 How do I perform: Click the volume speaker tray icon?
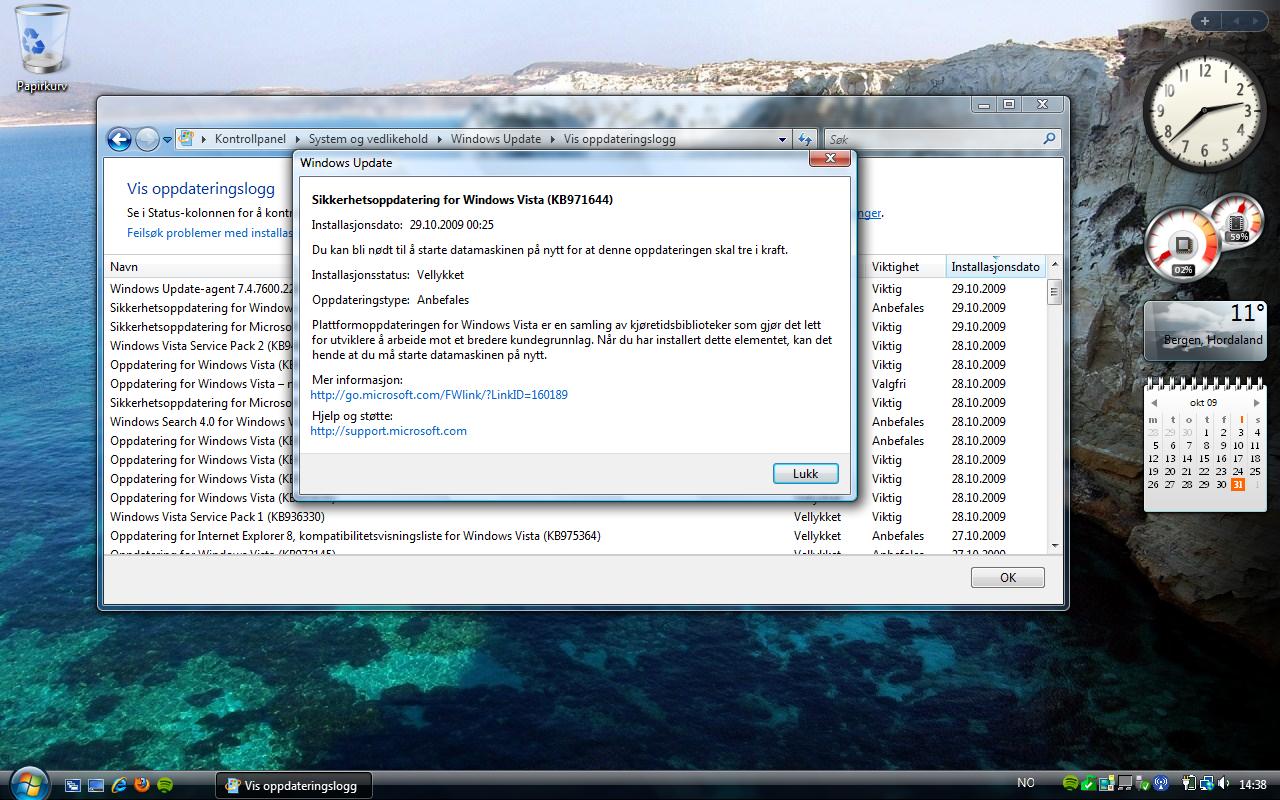click(1225, 784)
